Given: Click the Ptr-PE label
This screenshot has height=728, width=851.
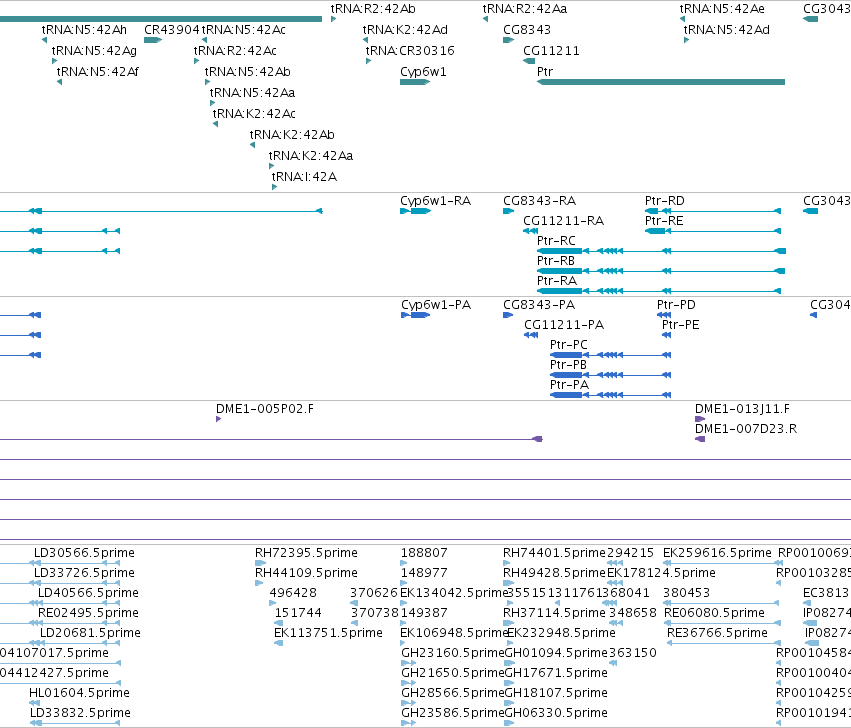Looking at the screenshot, I should (x=681, y=325).
